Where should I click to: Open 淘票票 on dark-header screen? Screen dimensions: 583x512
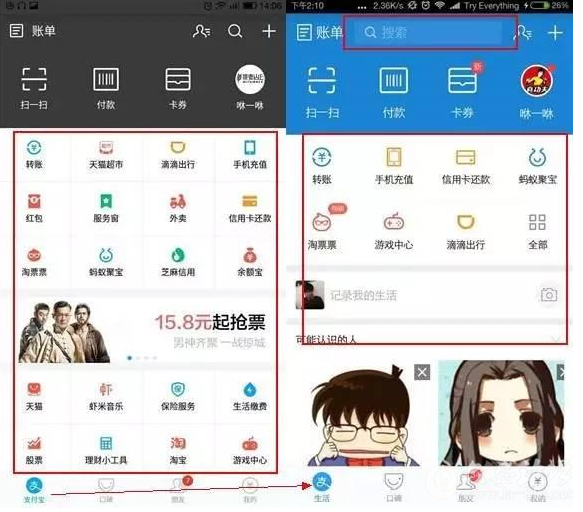click(x=34, y=263)
